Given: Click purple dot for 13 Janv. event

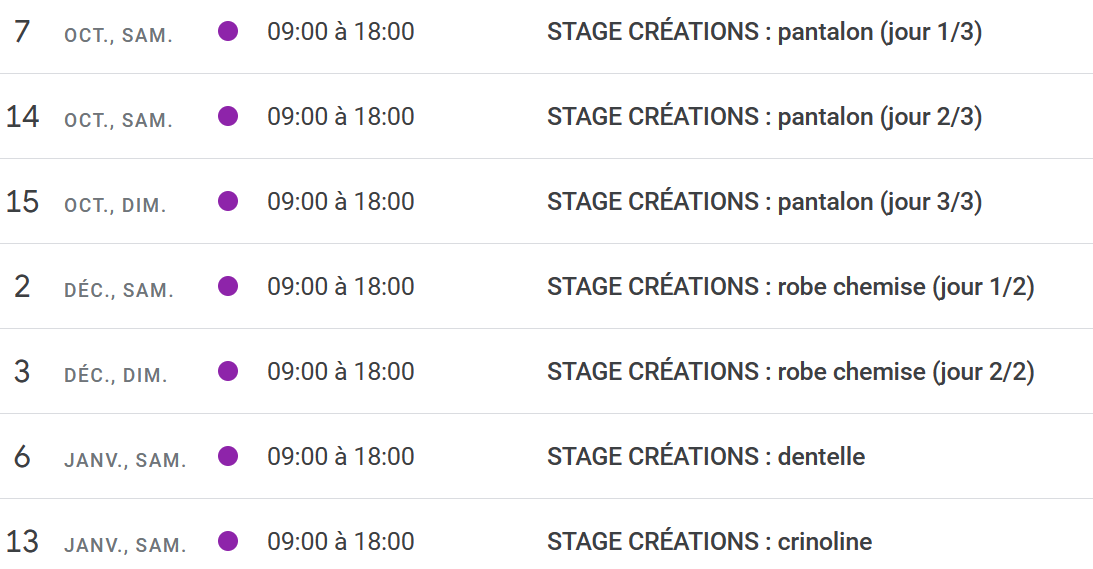Looking at the screenshot, I should 228,542.
